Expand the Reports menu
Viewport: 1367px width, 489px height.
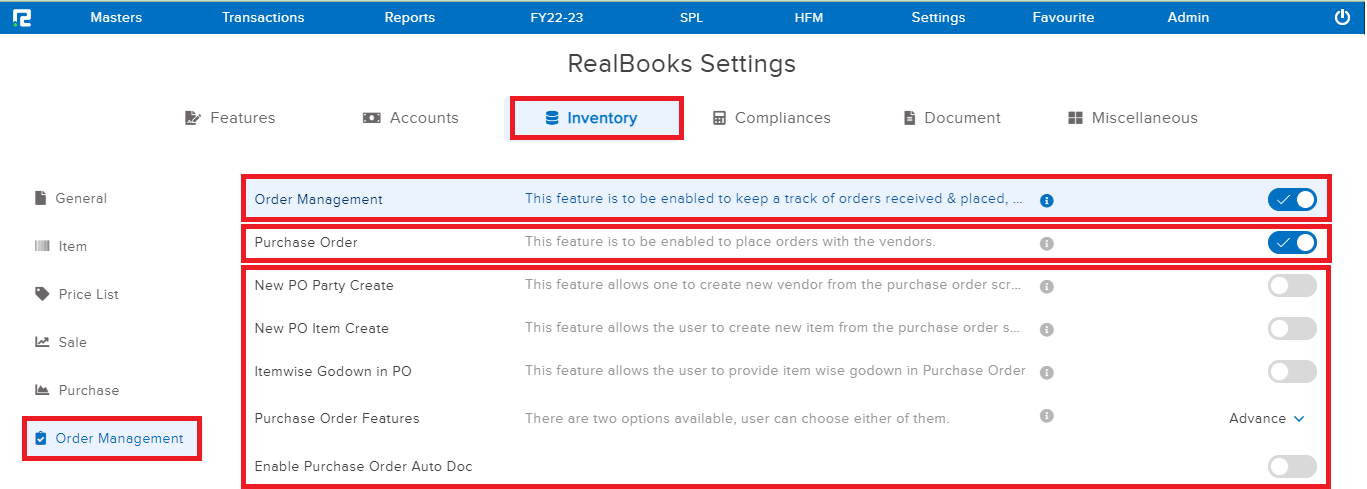coord(410,17)
